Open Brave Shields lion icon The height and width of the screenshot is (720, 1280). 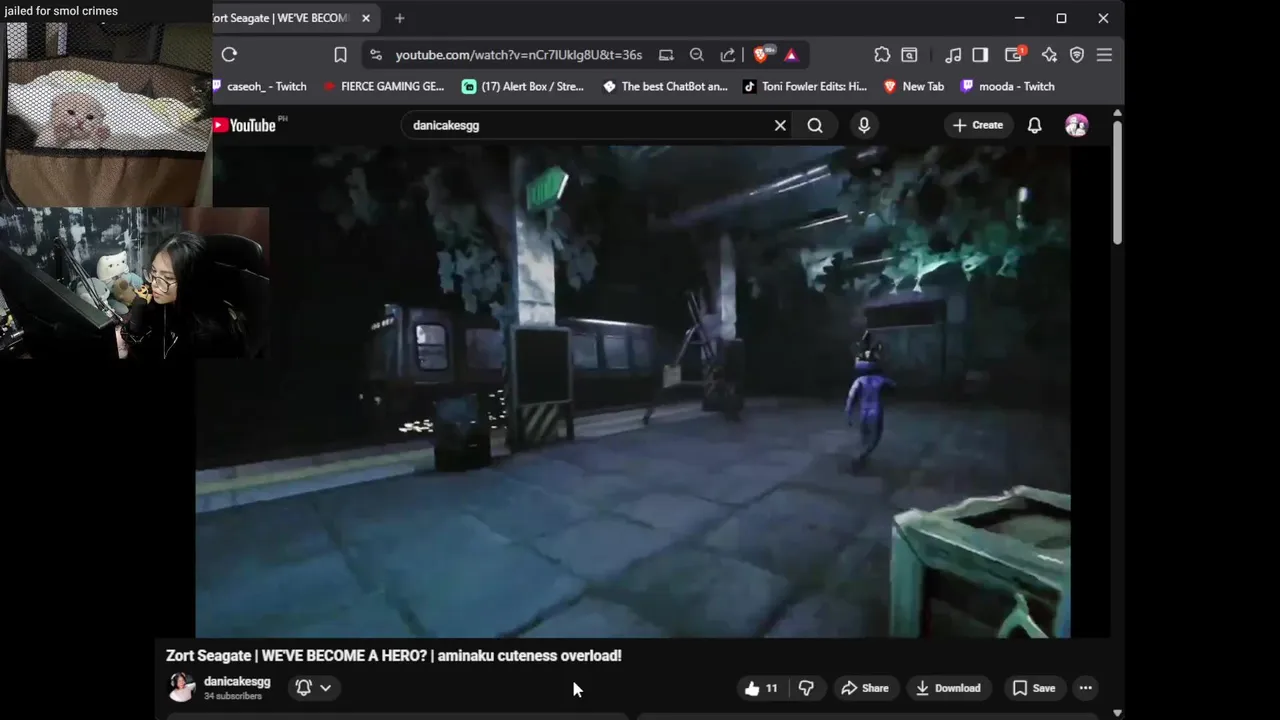point(762,55)
